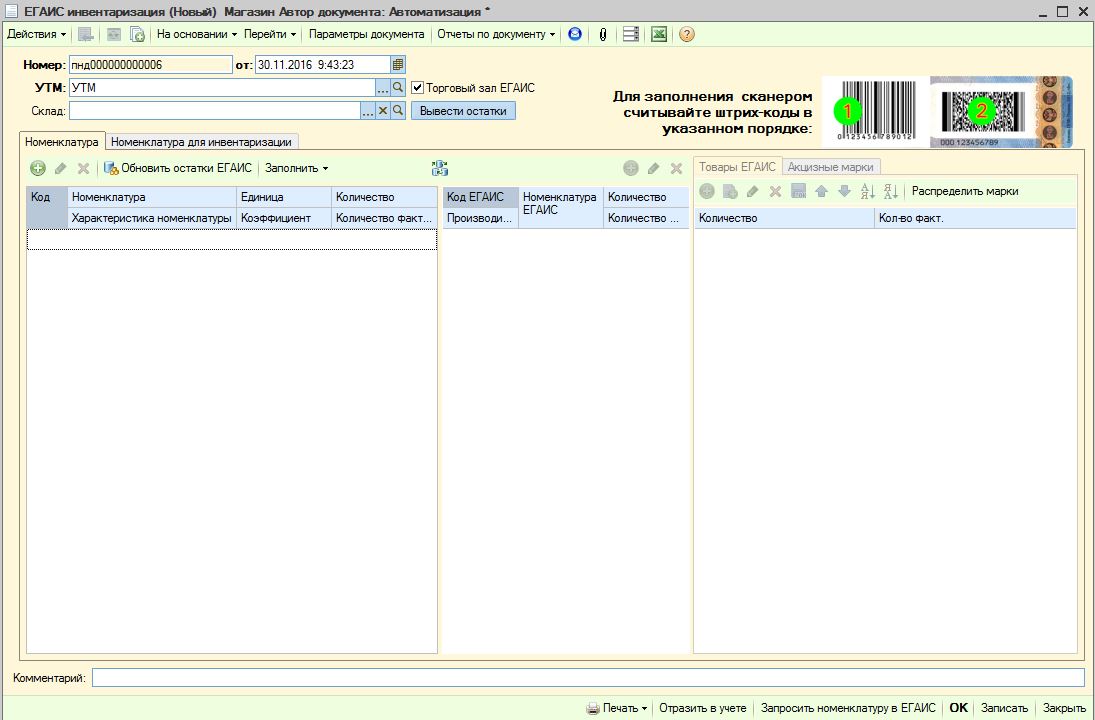
Task: Click Обновить остатки ЕГАИС button
Action: [178, 168]
